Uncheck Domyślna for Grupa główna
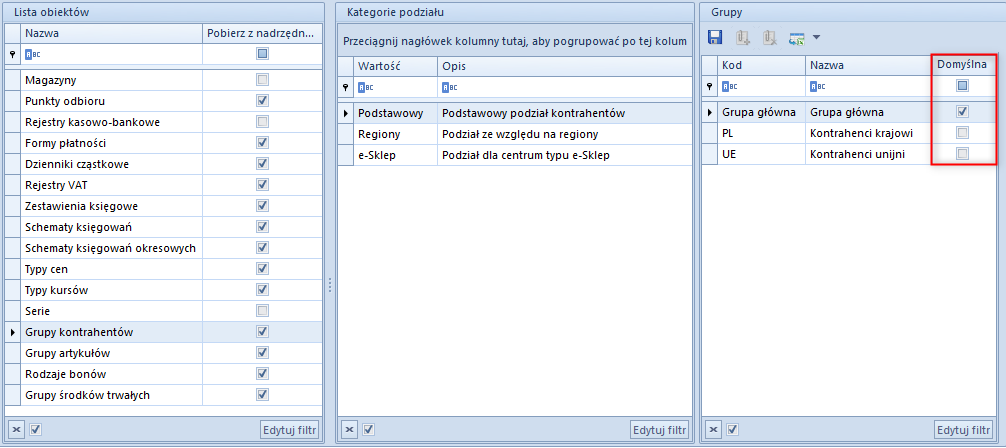The height and width of the screenshot is (448, 1006). coord(962,112)
